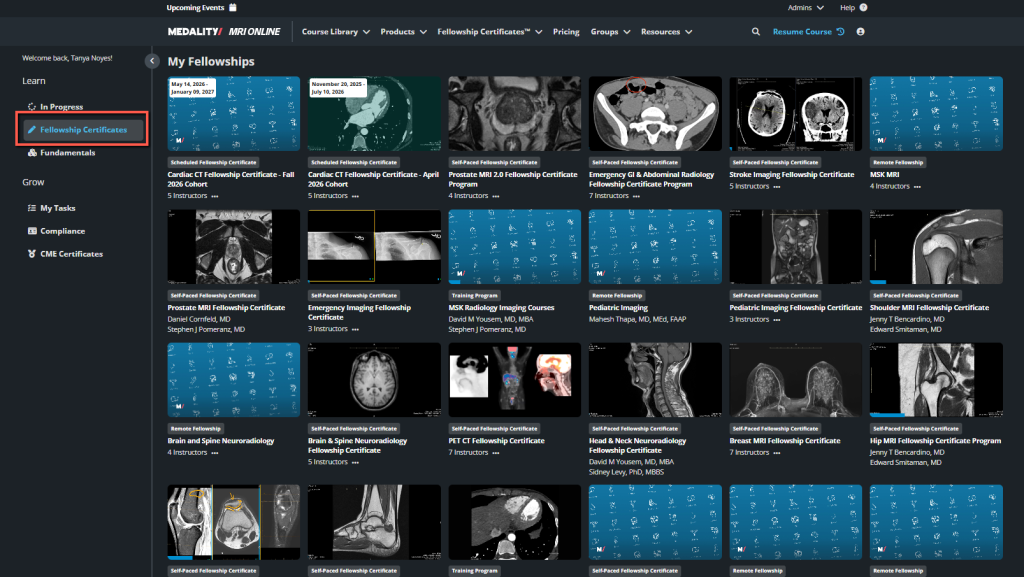This screenshot has height=577, width=1024.
Task: Show more instructors for Prostate MRI 2.0
Action: [x=496, y=196]
